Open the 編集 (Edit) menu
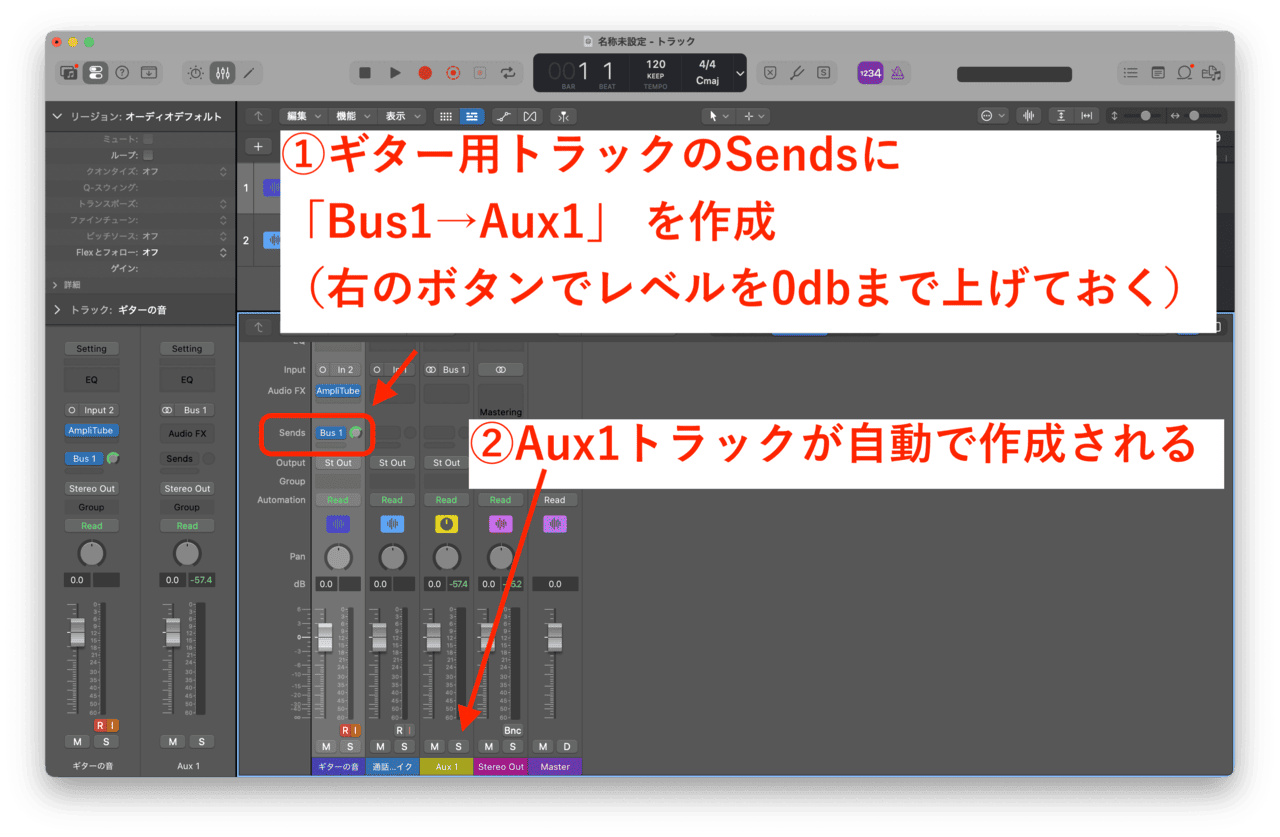1280x837 pixels. (x=303, y=116)
